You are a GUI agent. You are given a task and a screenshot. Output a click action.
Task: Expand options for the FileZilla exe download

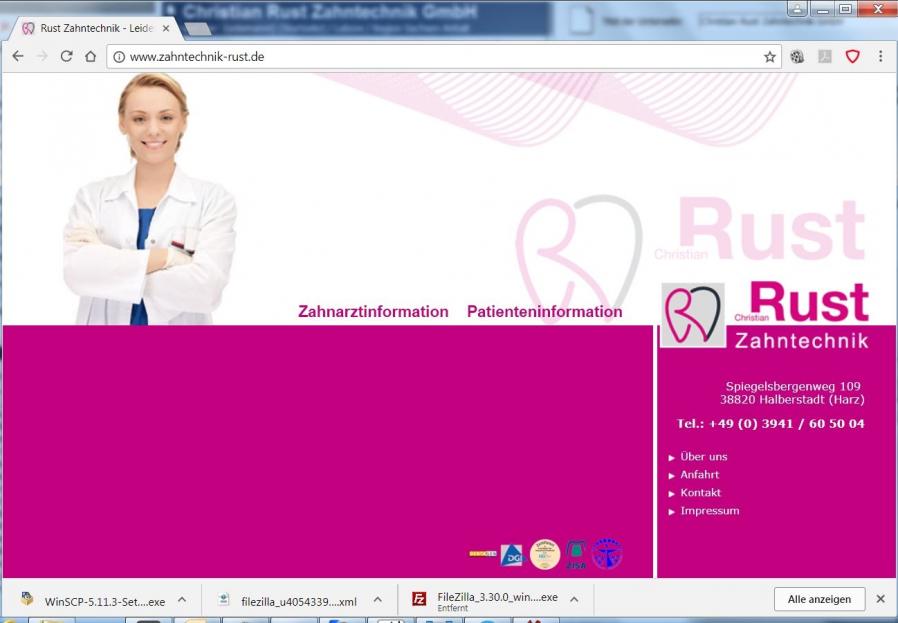point(574,600)
